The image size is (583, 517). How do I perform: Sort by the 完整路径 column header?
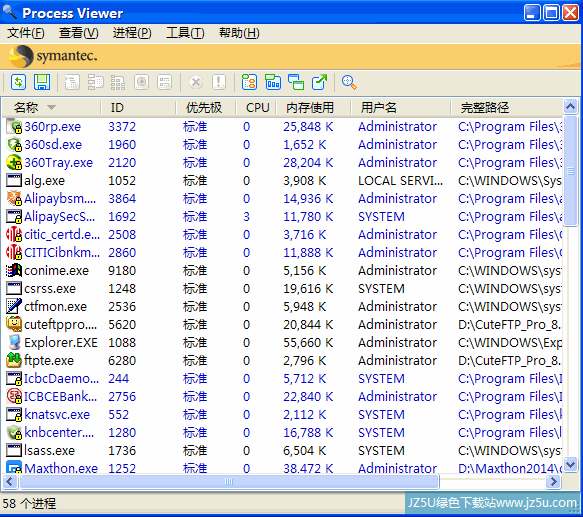click(x=507, y=108)
